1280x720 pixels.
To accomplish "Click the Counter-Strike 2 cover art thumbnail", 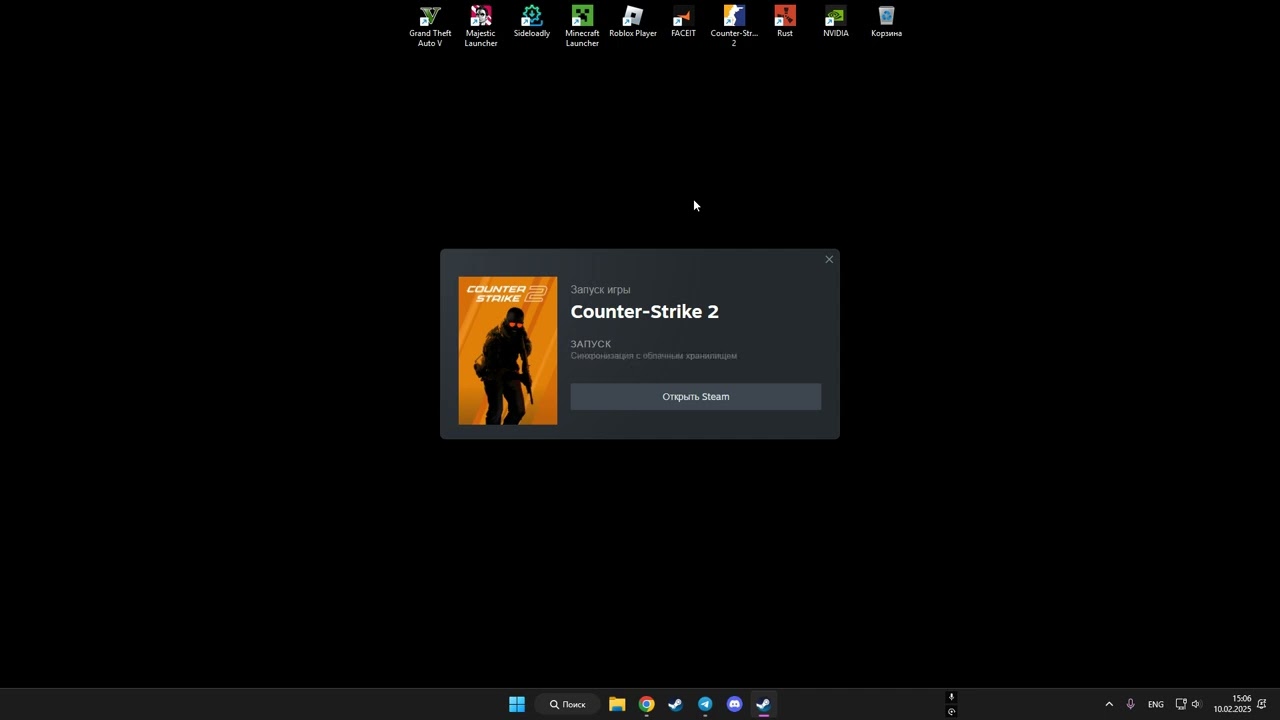I will coord(508,351).
